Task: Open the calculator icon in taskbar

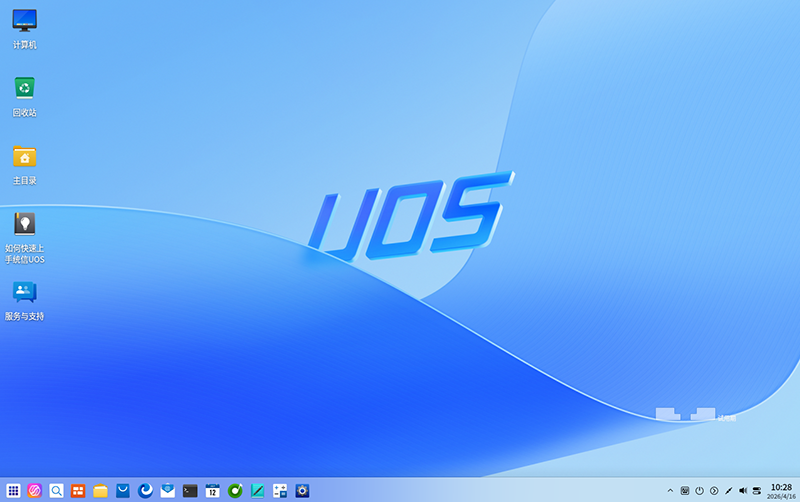Action: 280,491
